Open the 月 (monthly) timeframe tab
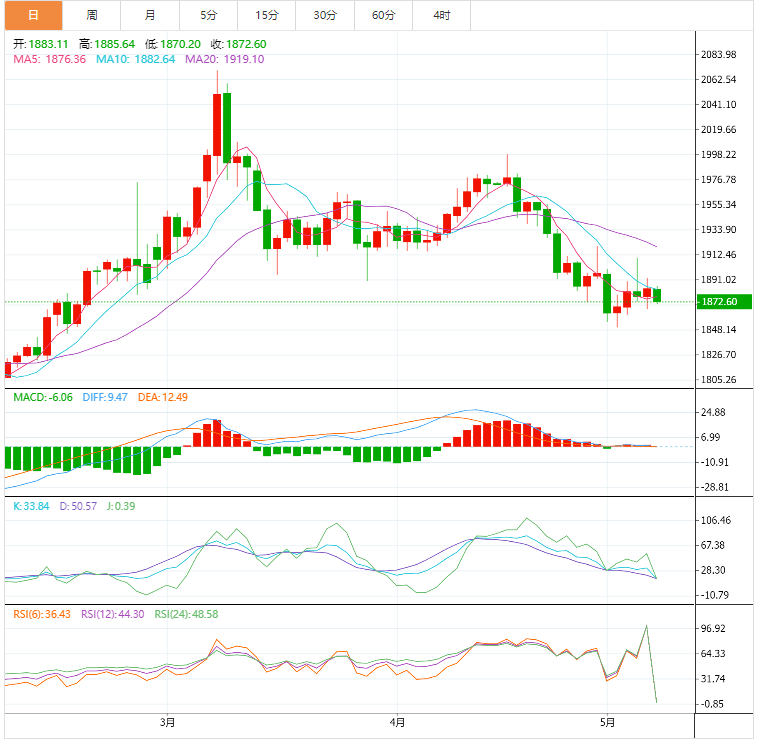762x747 pixels. click(x=150, y=15)
